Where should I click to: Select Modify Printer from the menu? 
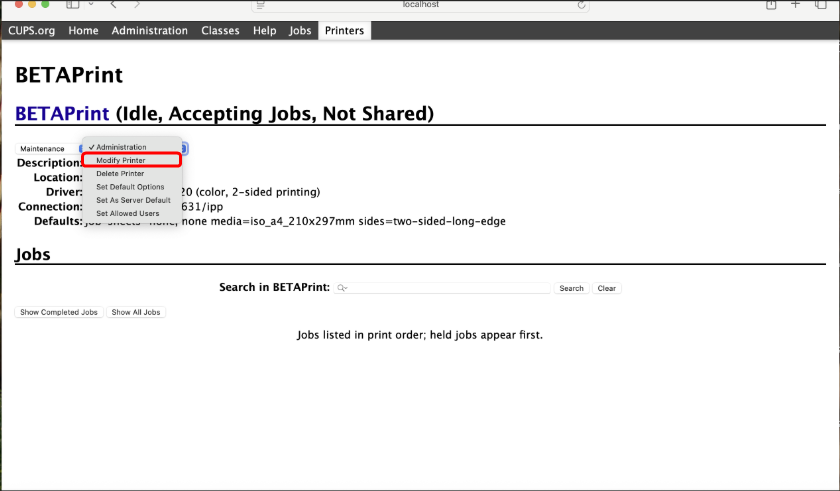pos(121,160)
